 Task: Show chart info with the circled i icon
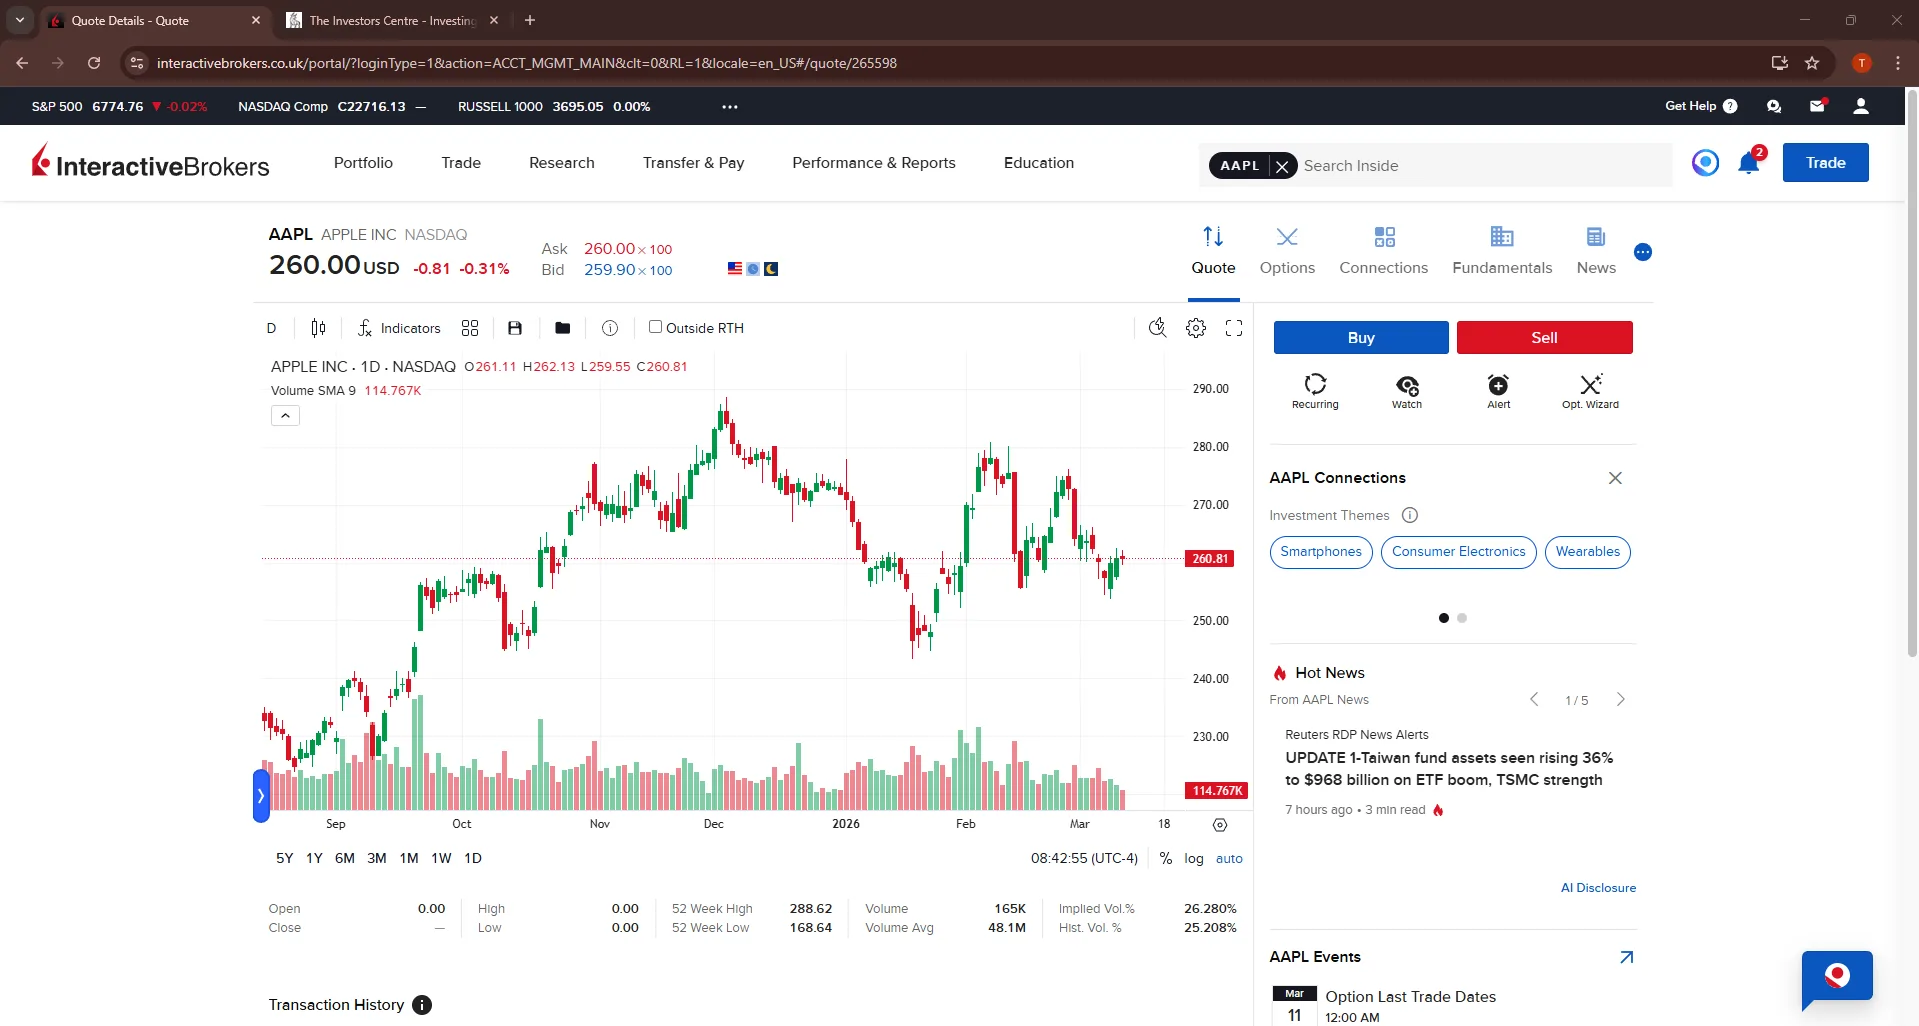(x=610, y=328)
